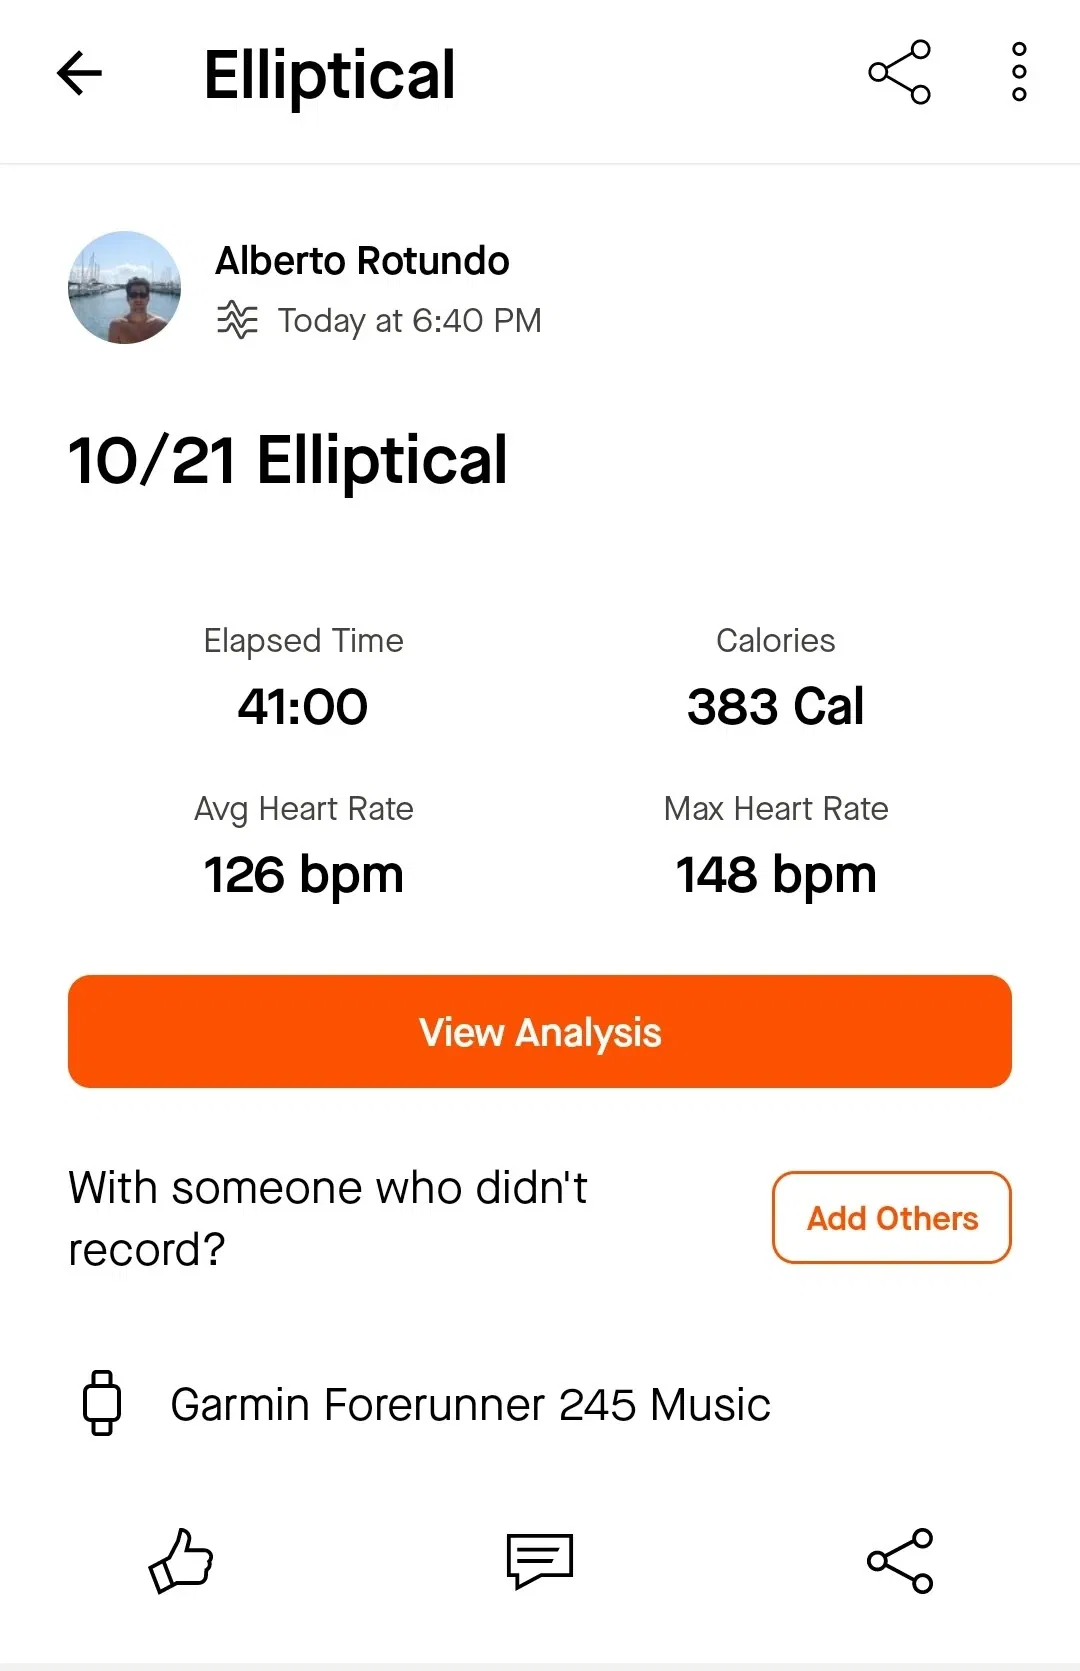The height and width of the screenshot is (1671, 1080).
Task: Tap the watch device icon
Action: point(102,1403)
